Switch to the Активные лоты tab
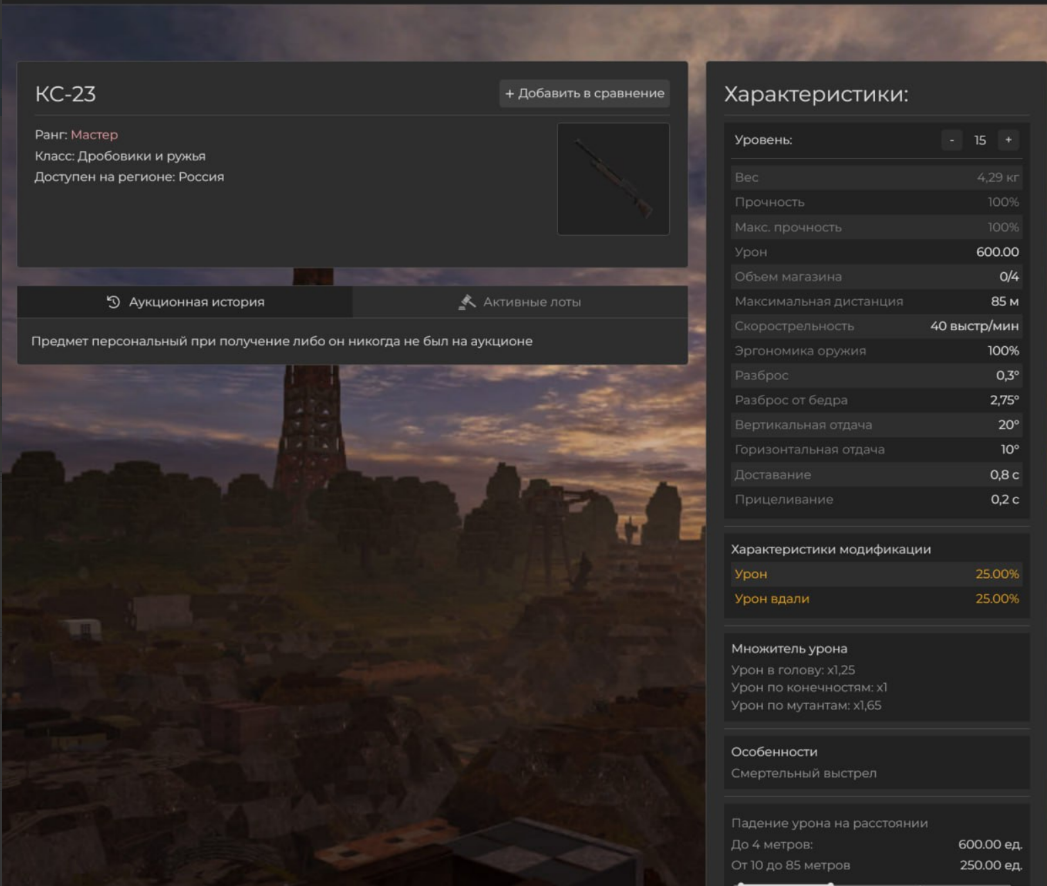This screenshot has height=886, width=1047. pos(520,302)
